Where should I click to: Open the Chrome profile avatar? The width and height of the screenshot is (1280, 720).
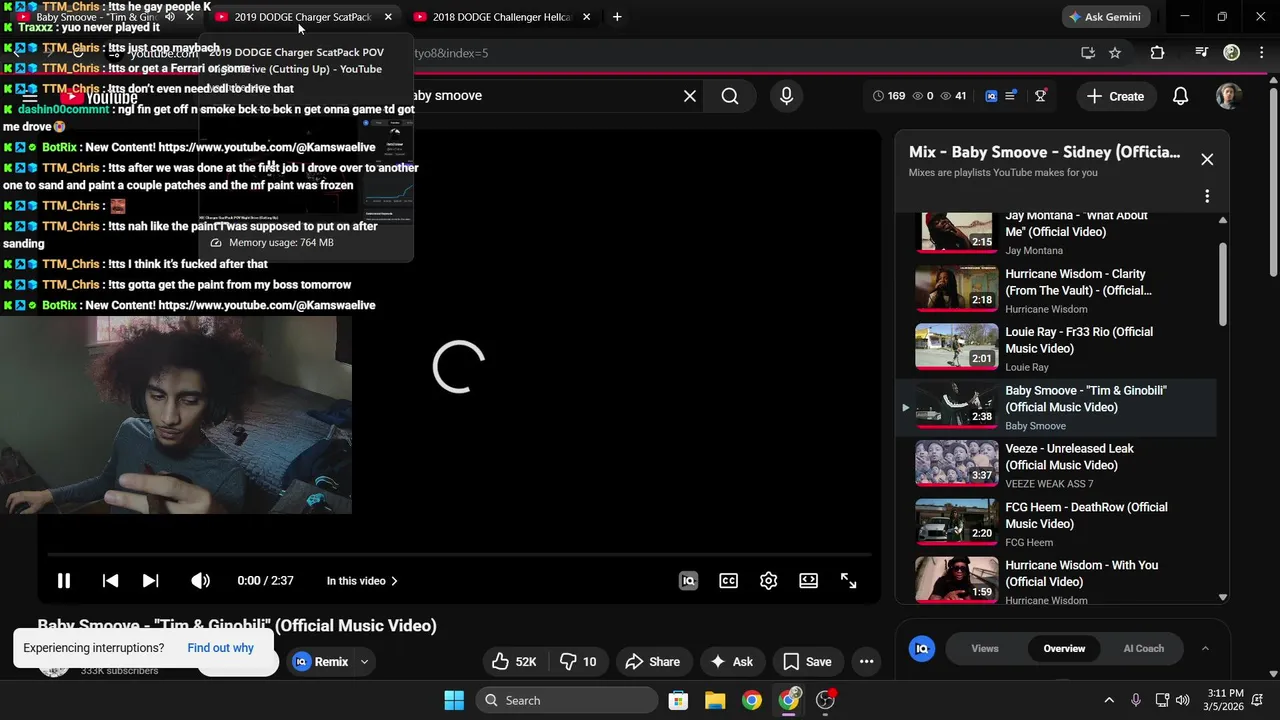pos(1232,53)
